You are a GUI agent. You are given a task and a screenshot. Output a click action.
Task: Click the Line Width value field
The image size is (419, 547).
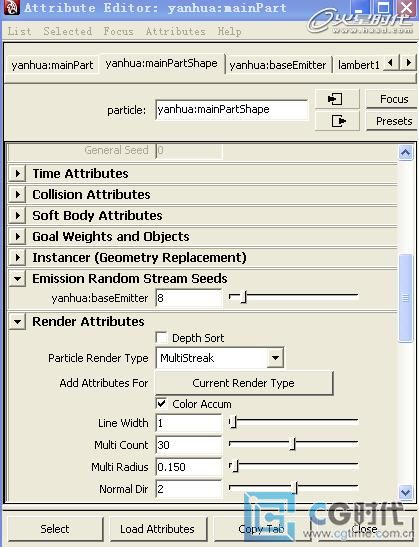(188, 423)
